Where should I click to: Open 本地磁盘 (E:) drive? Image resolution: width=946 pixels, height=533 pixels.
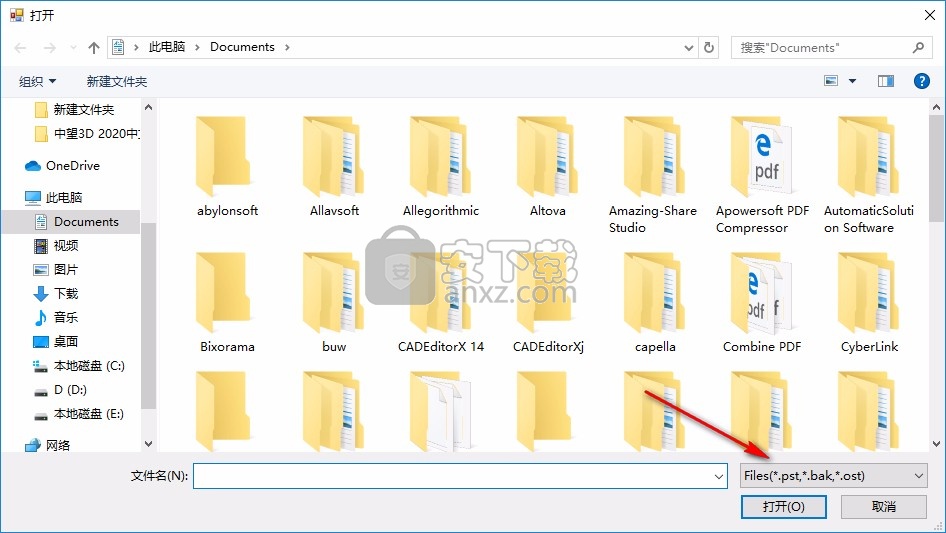78,414
